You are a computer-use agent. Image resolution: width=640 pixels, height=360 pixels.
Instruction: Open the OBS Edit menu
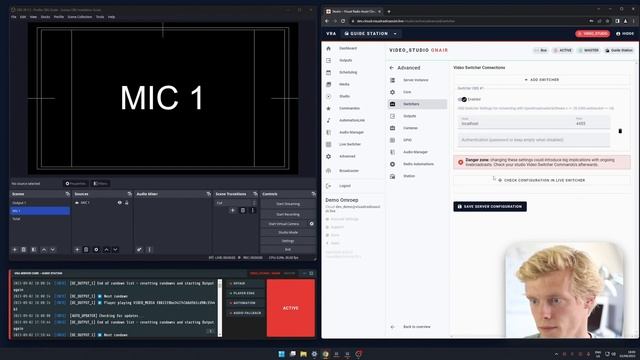(23, 17)
